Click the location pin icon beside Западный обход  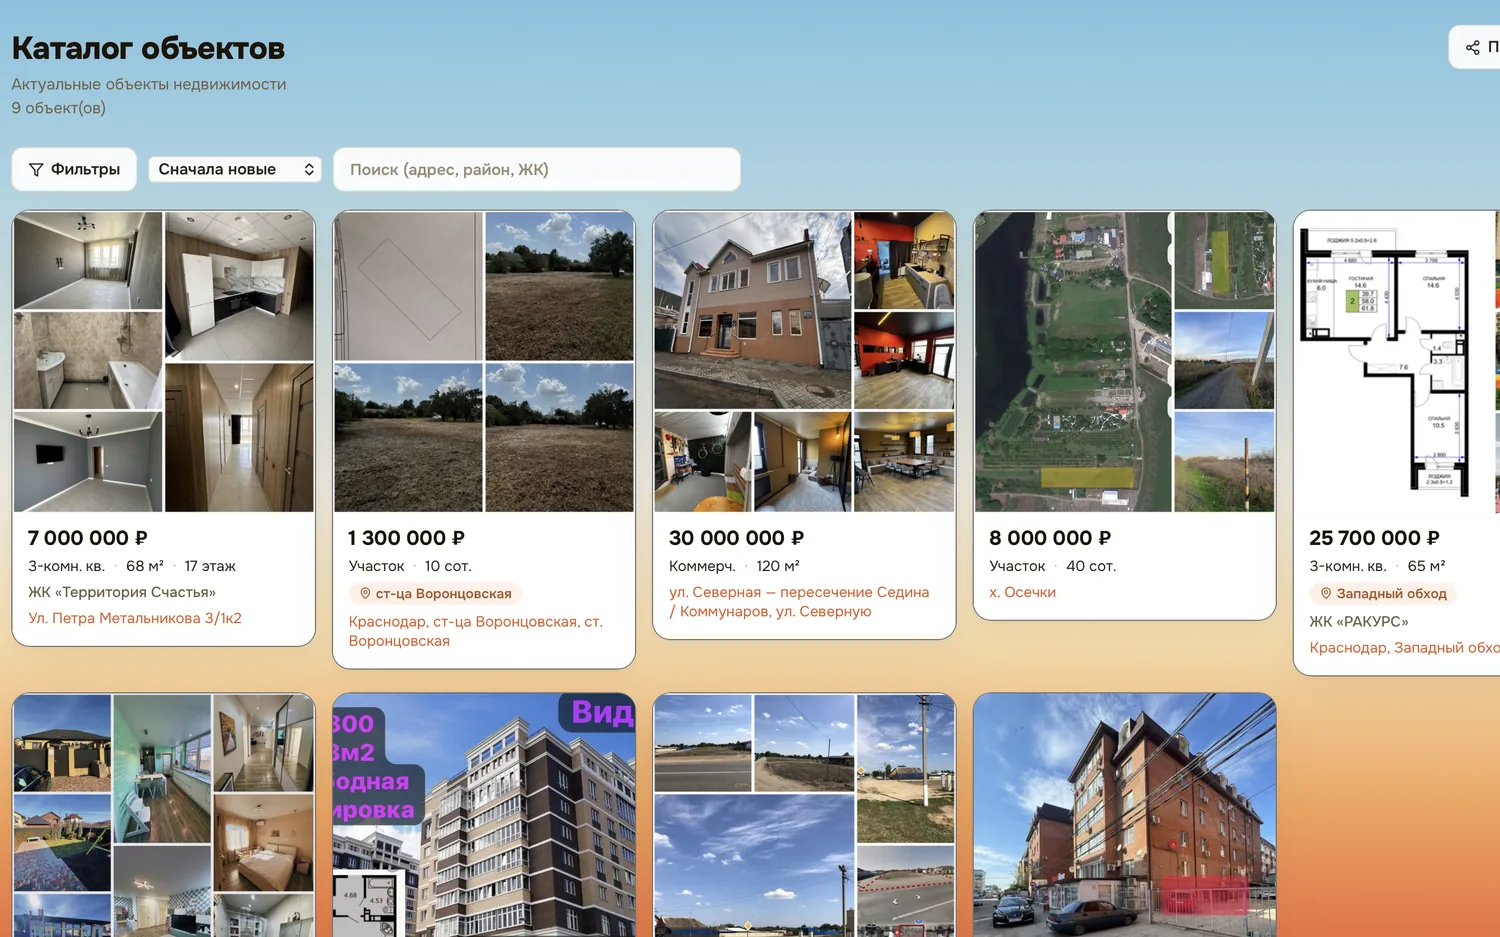click(1326, 593)
